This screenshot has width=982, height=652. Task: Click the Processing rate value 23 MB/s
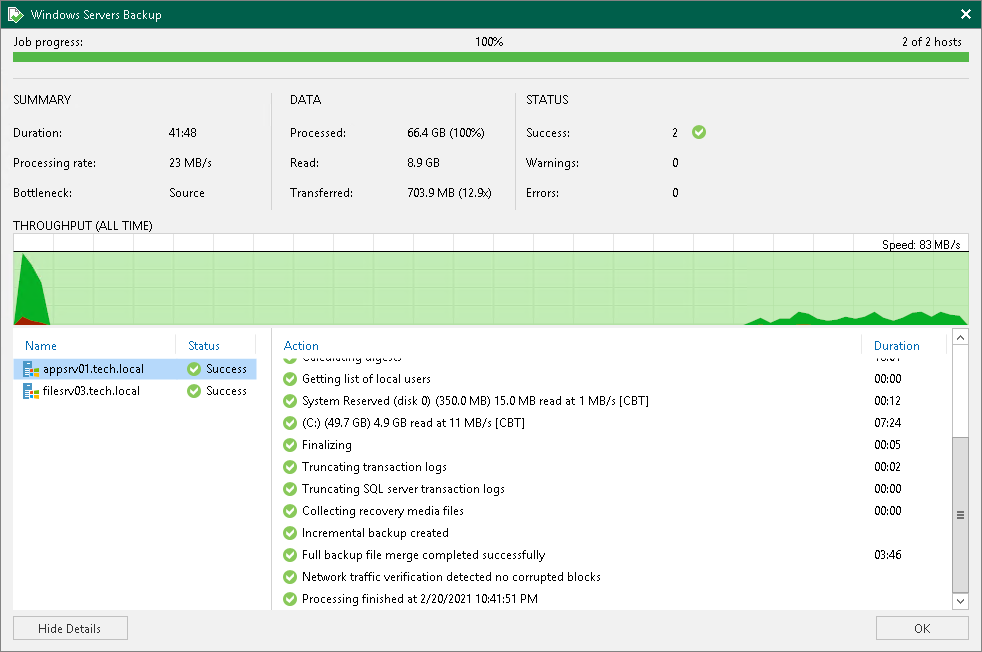[190, 163]
